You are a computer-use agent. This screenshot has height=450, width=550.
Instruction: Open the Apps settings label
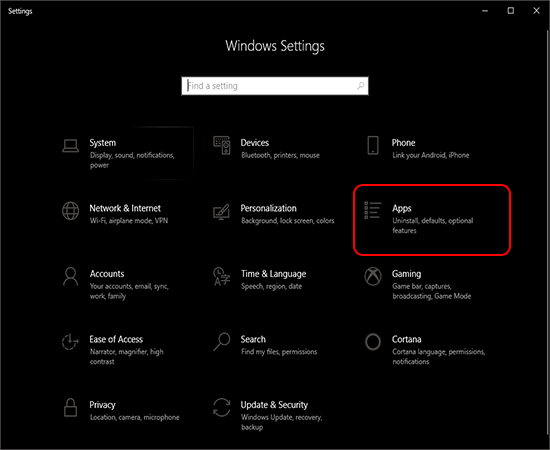click(x=402, y=208)
